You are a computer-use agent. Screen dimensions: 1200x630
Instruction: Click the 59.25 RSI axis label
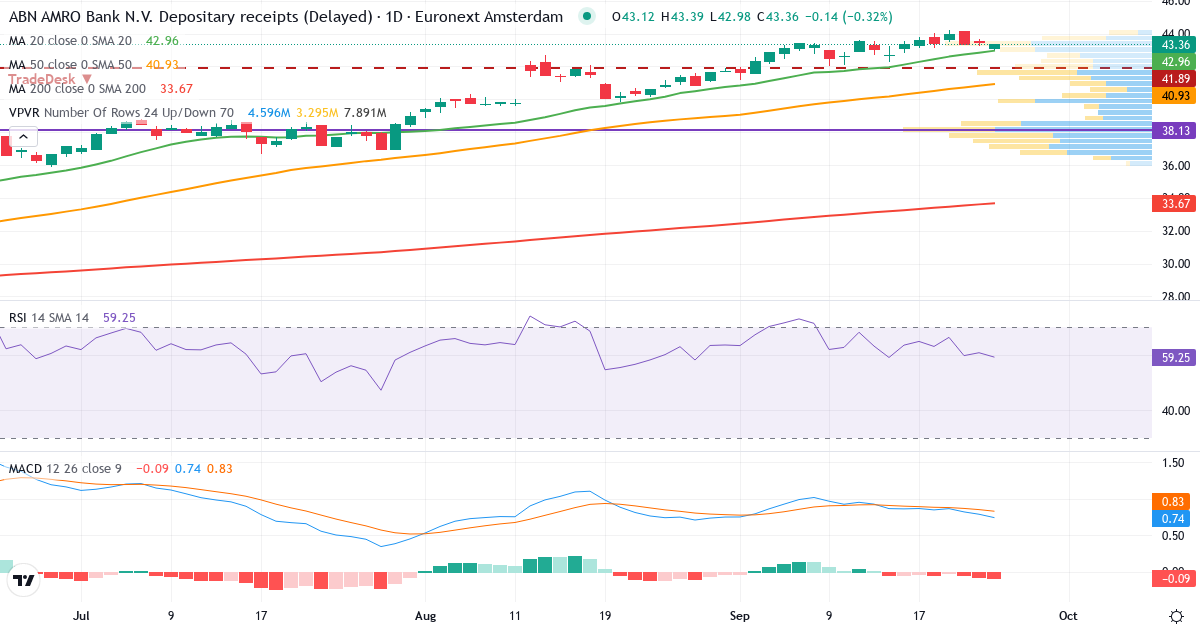[x=1175, y=357]
